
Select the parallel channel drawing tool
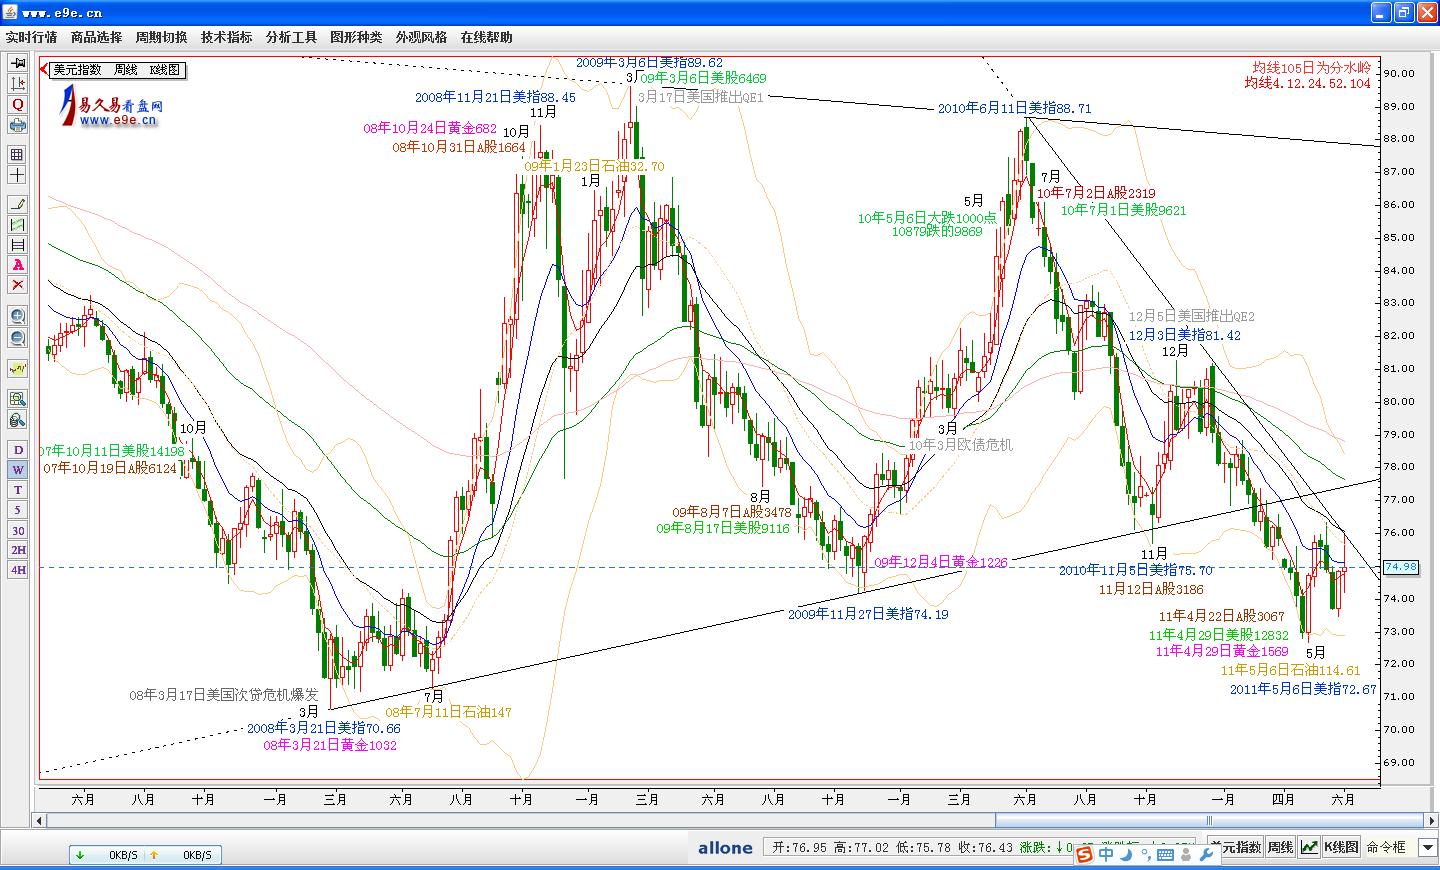[x=17, y=225]
